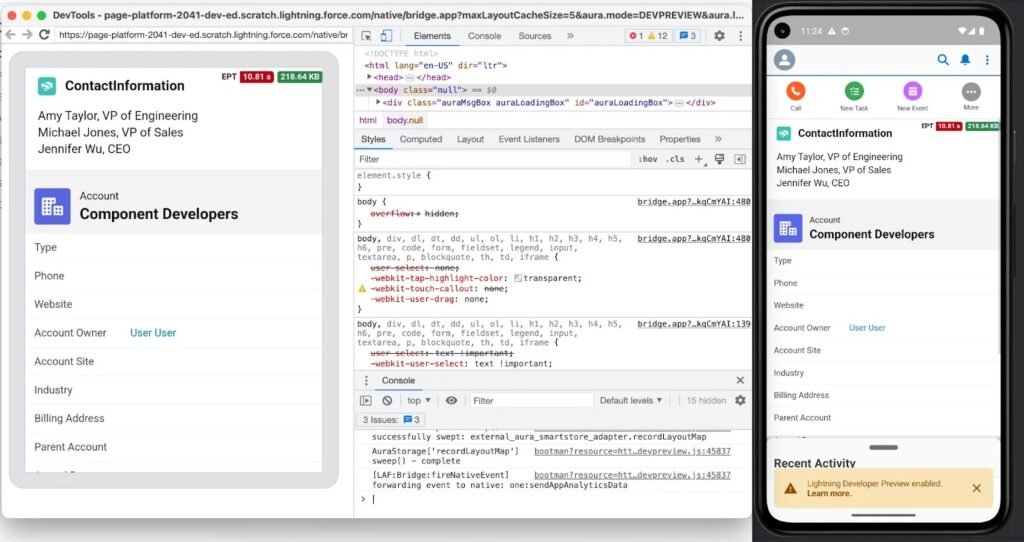Show more sidebar panes chevron
This screenshot has height=542, width=1024.
(x=718, y=139)
